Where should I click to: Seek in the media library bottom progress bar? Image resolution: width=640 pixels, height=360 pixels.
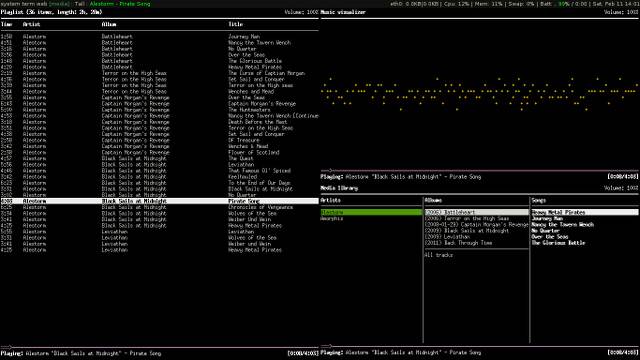coord(480,347)
